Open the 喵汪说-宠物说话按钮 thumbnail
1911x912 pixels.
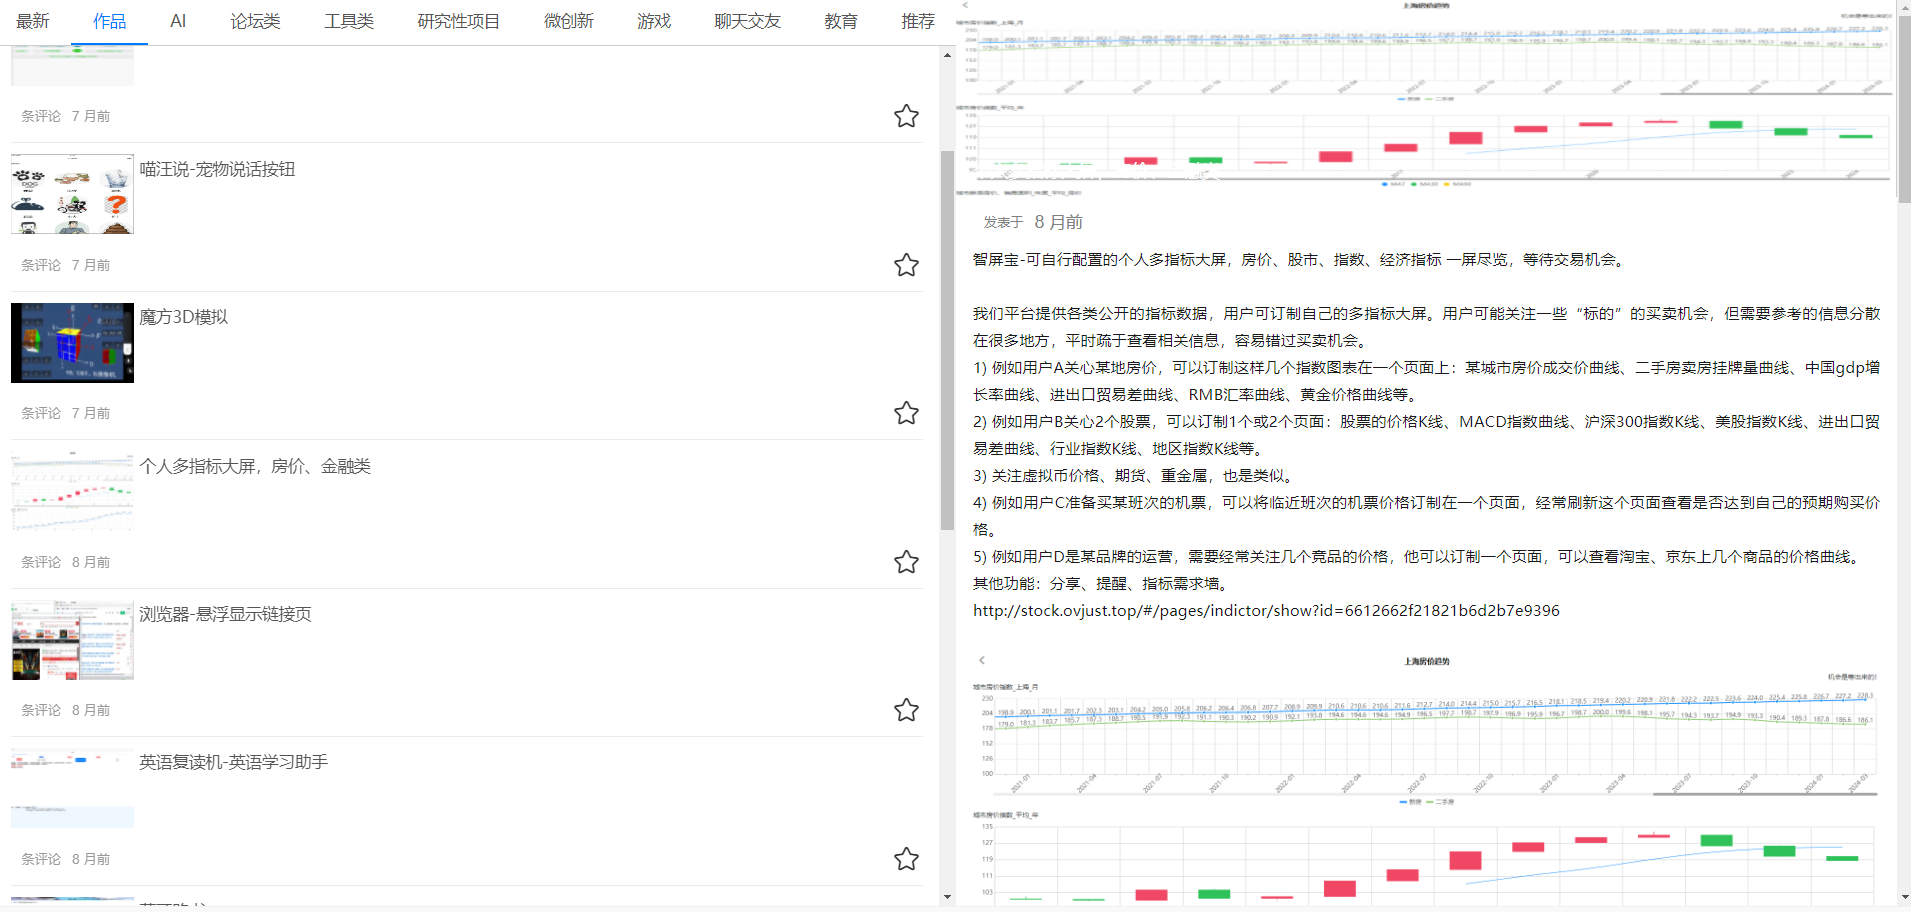[72, 194]
